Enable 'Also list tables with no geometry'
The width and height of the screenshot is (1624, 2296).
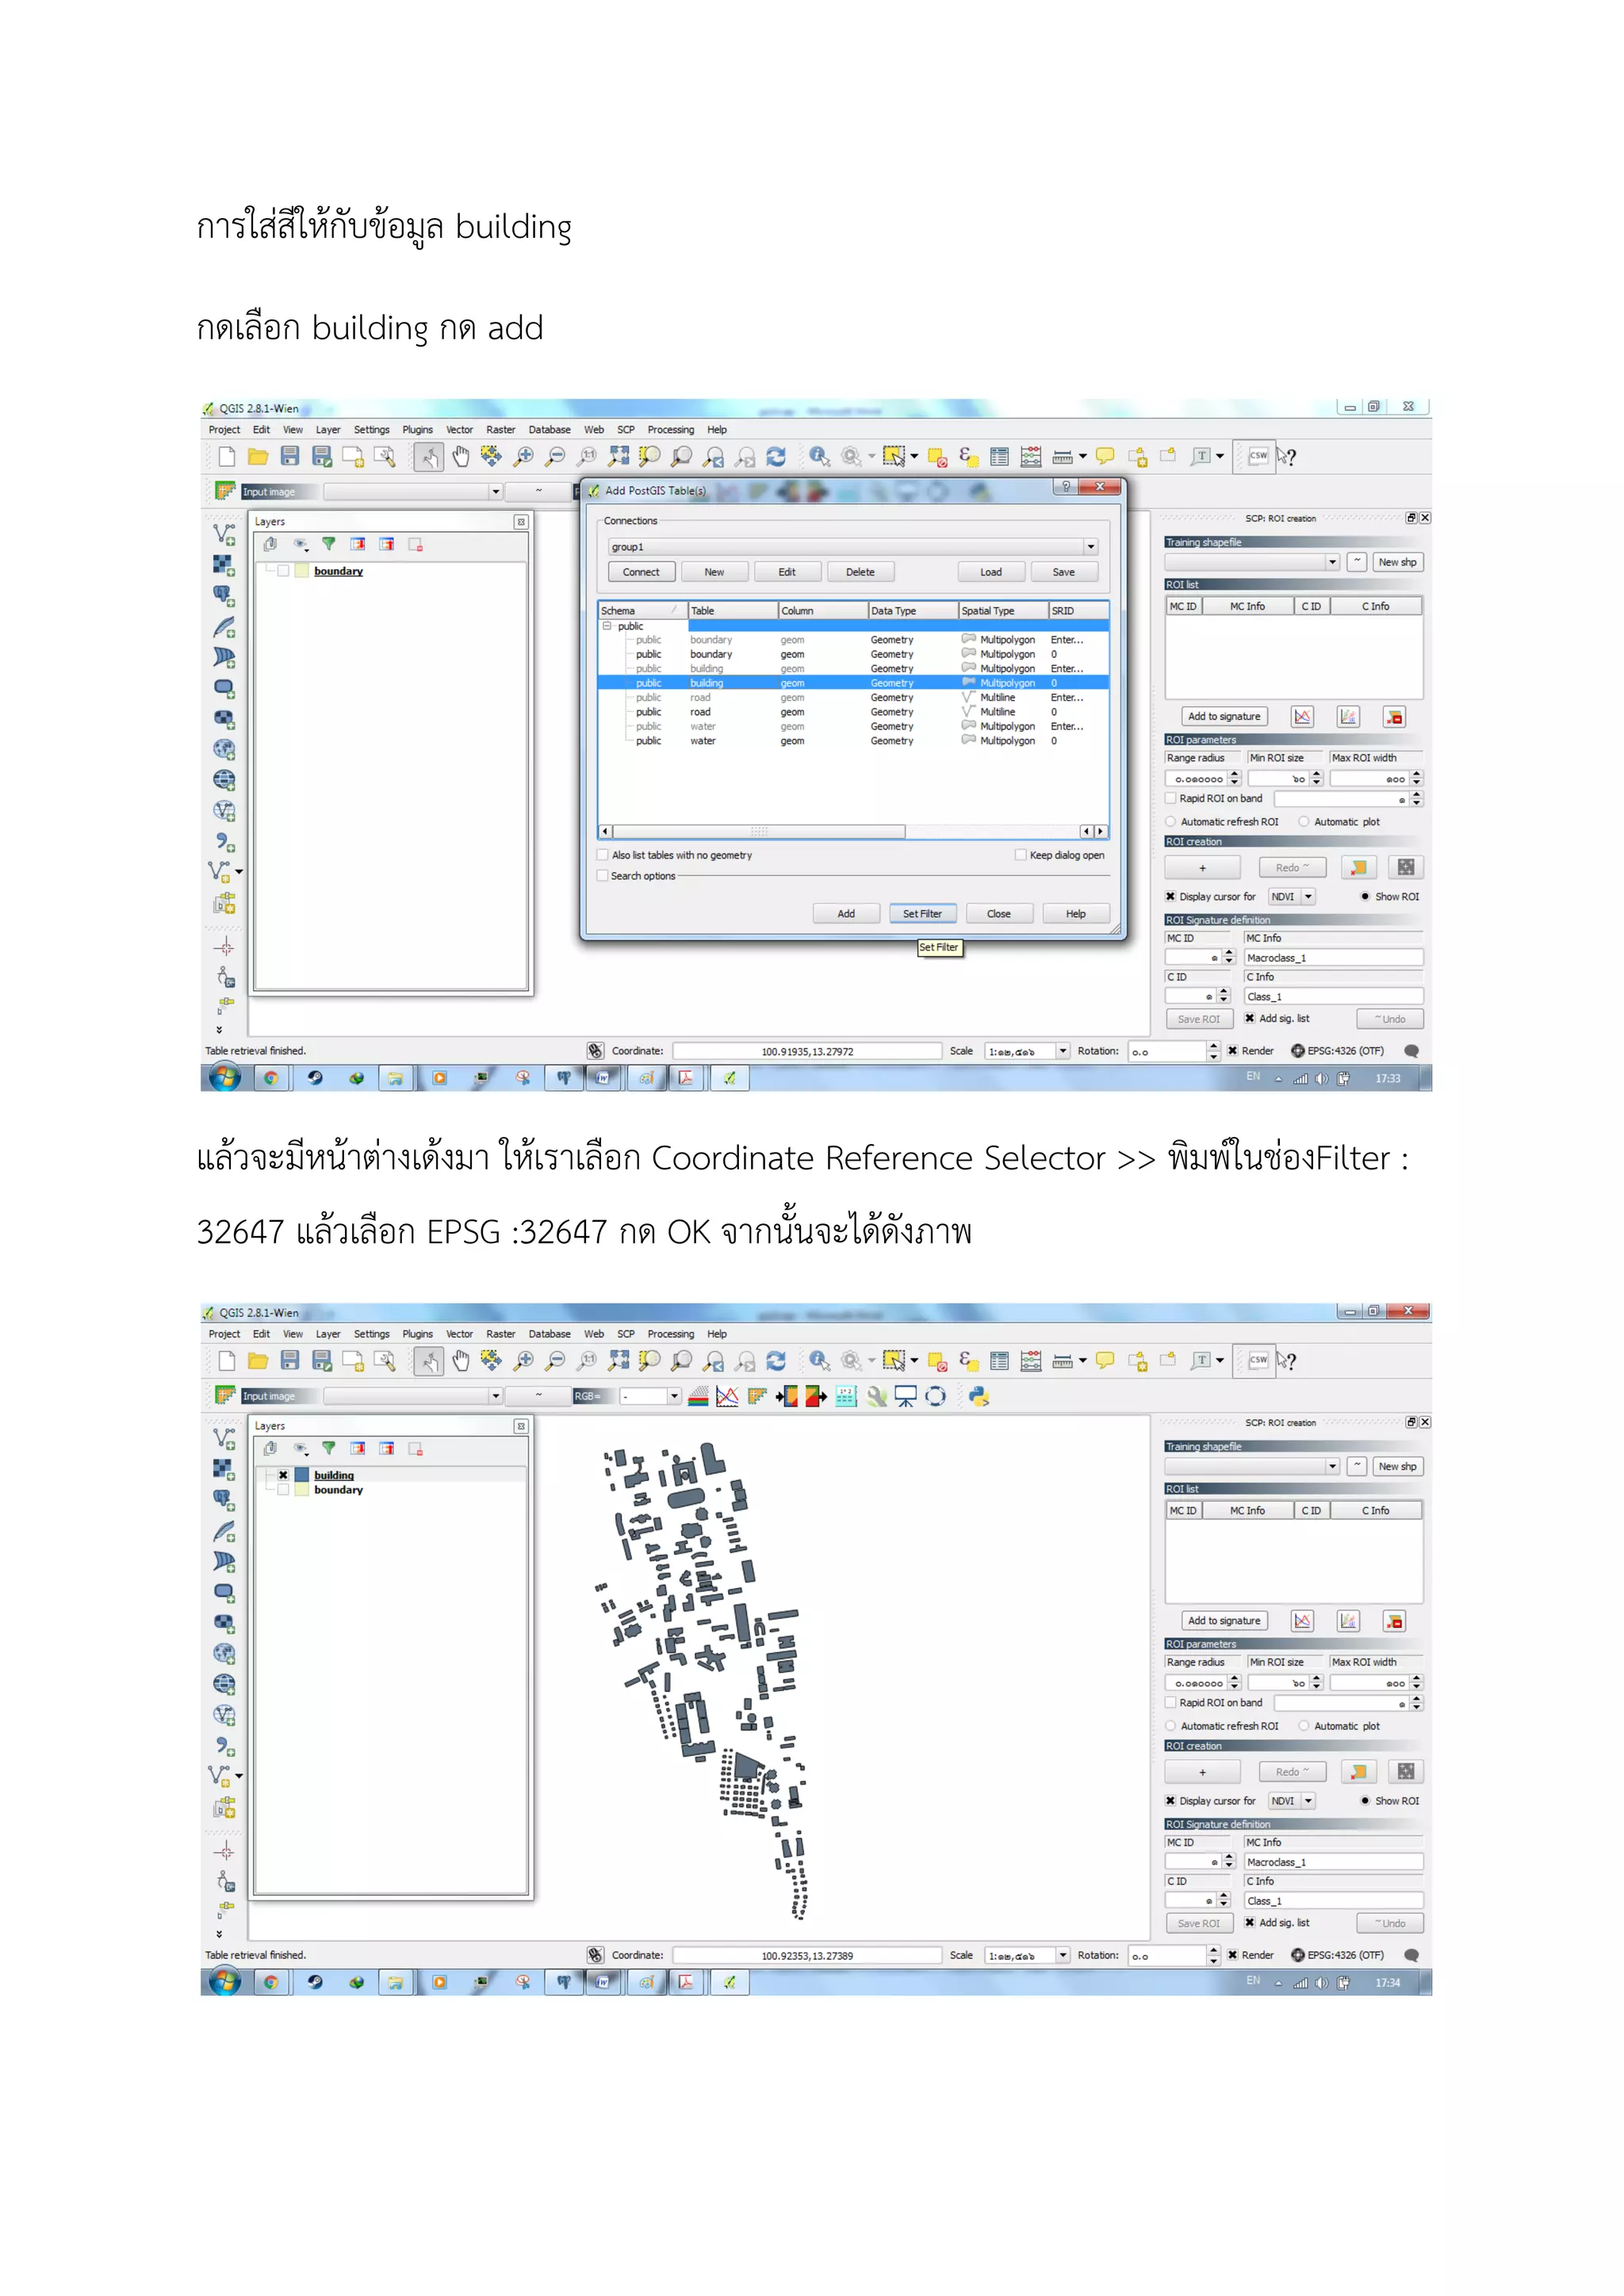[603, 855]
